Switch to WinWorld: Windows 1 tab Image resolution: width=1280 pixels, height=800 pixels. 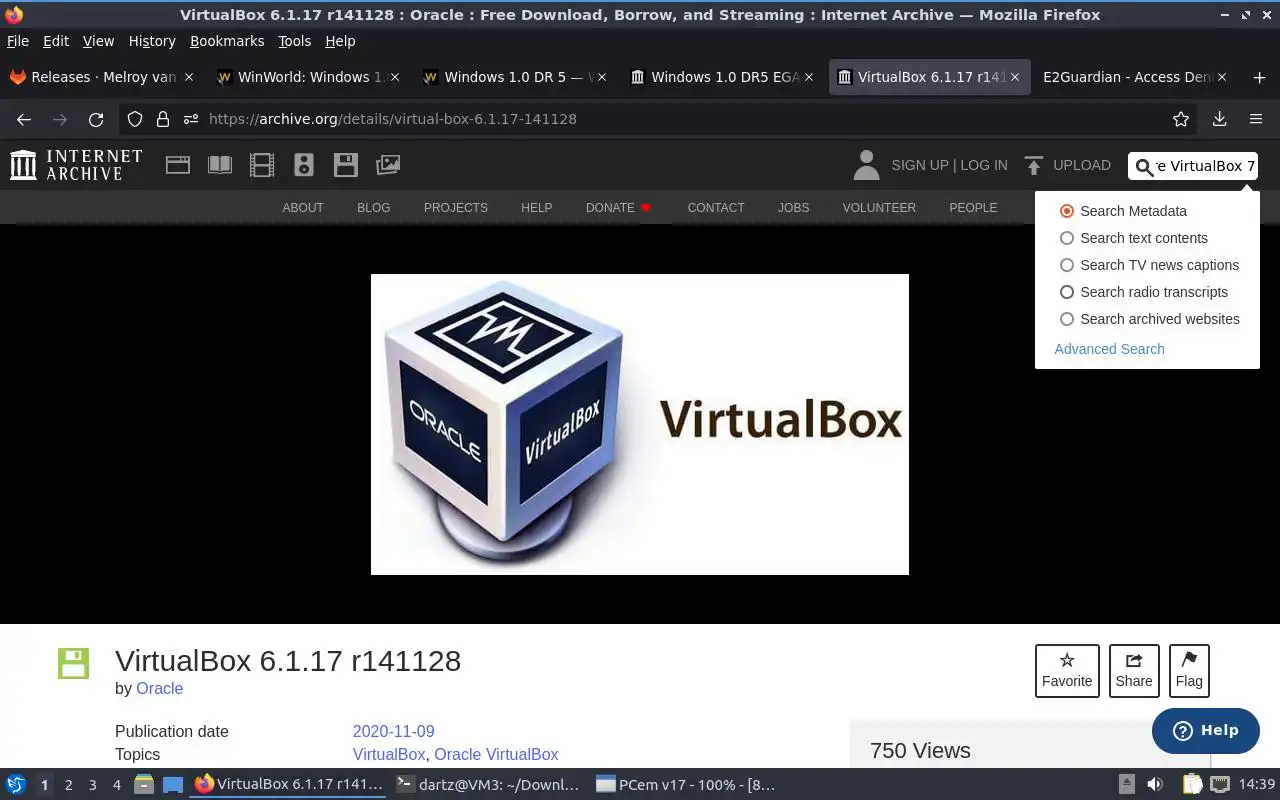pos(309,77)
